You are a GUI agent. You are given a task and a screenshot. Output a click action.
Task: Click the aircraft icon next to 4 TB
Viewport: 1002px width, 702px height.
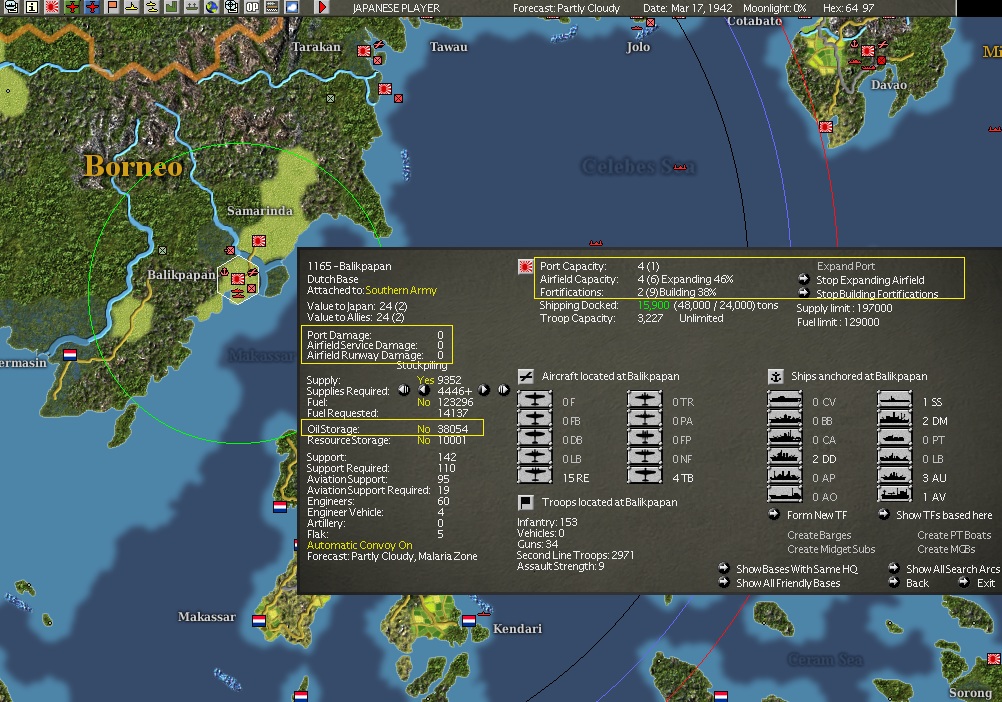(x=645, y=475)
